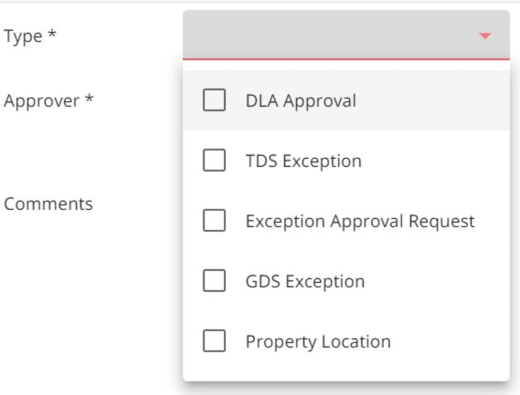Click highlighted row right of DLA Approval text
The height and width of the screenshot is (395, 520).
pos(433,100)
